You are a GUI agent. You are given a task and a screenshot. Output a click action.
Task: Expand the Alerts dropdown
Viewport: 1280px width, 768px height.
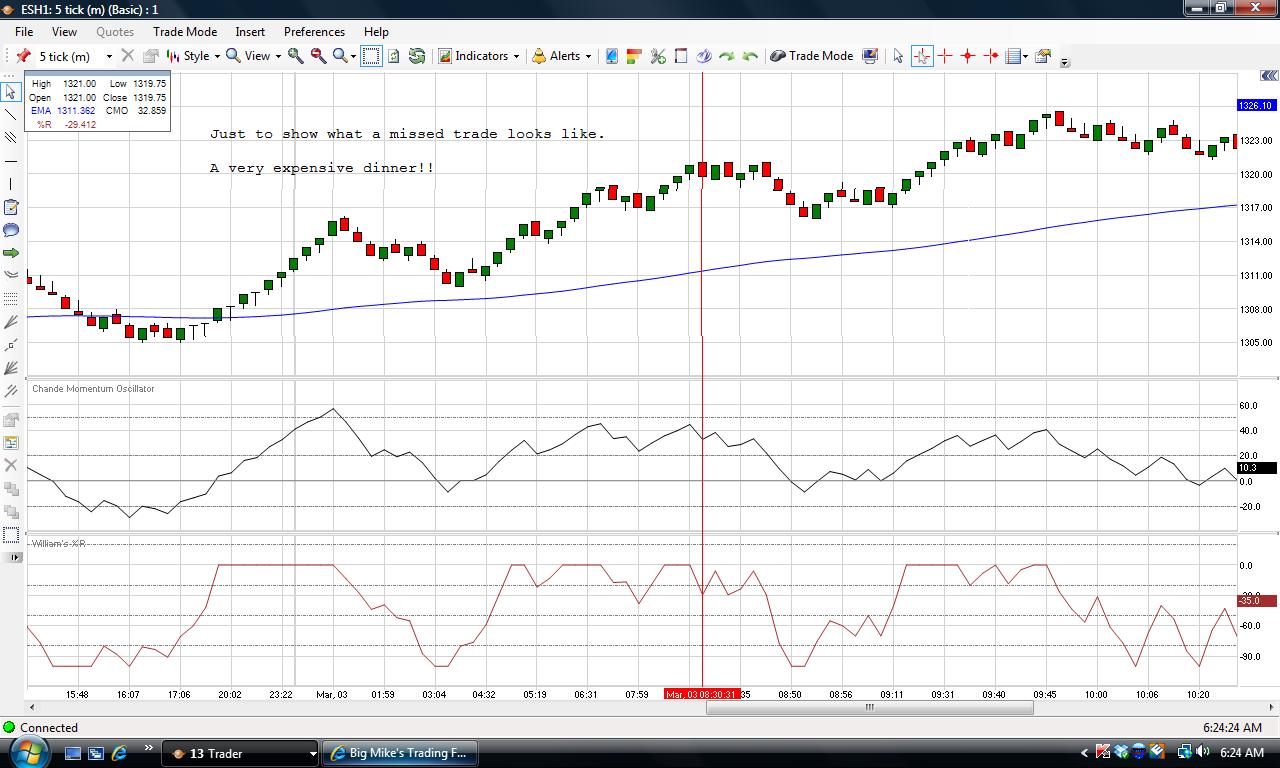click(x=562, y=56)
